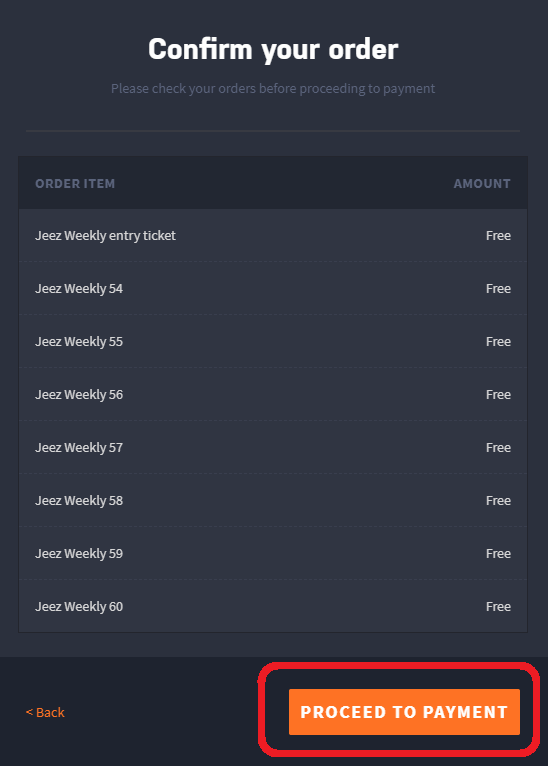Click the check your orders subtitle text

pyautogui.click(x=273, y=88)
